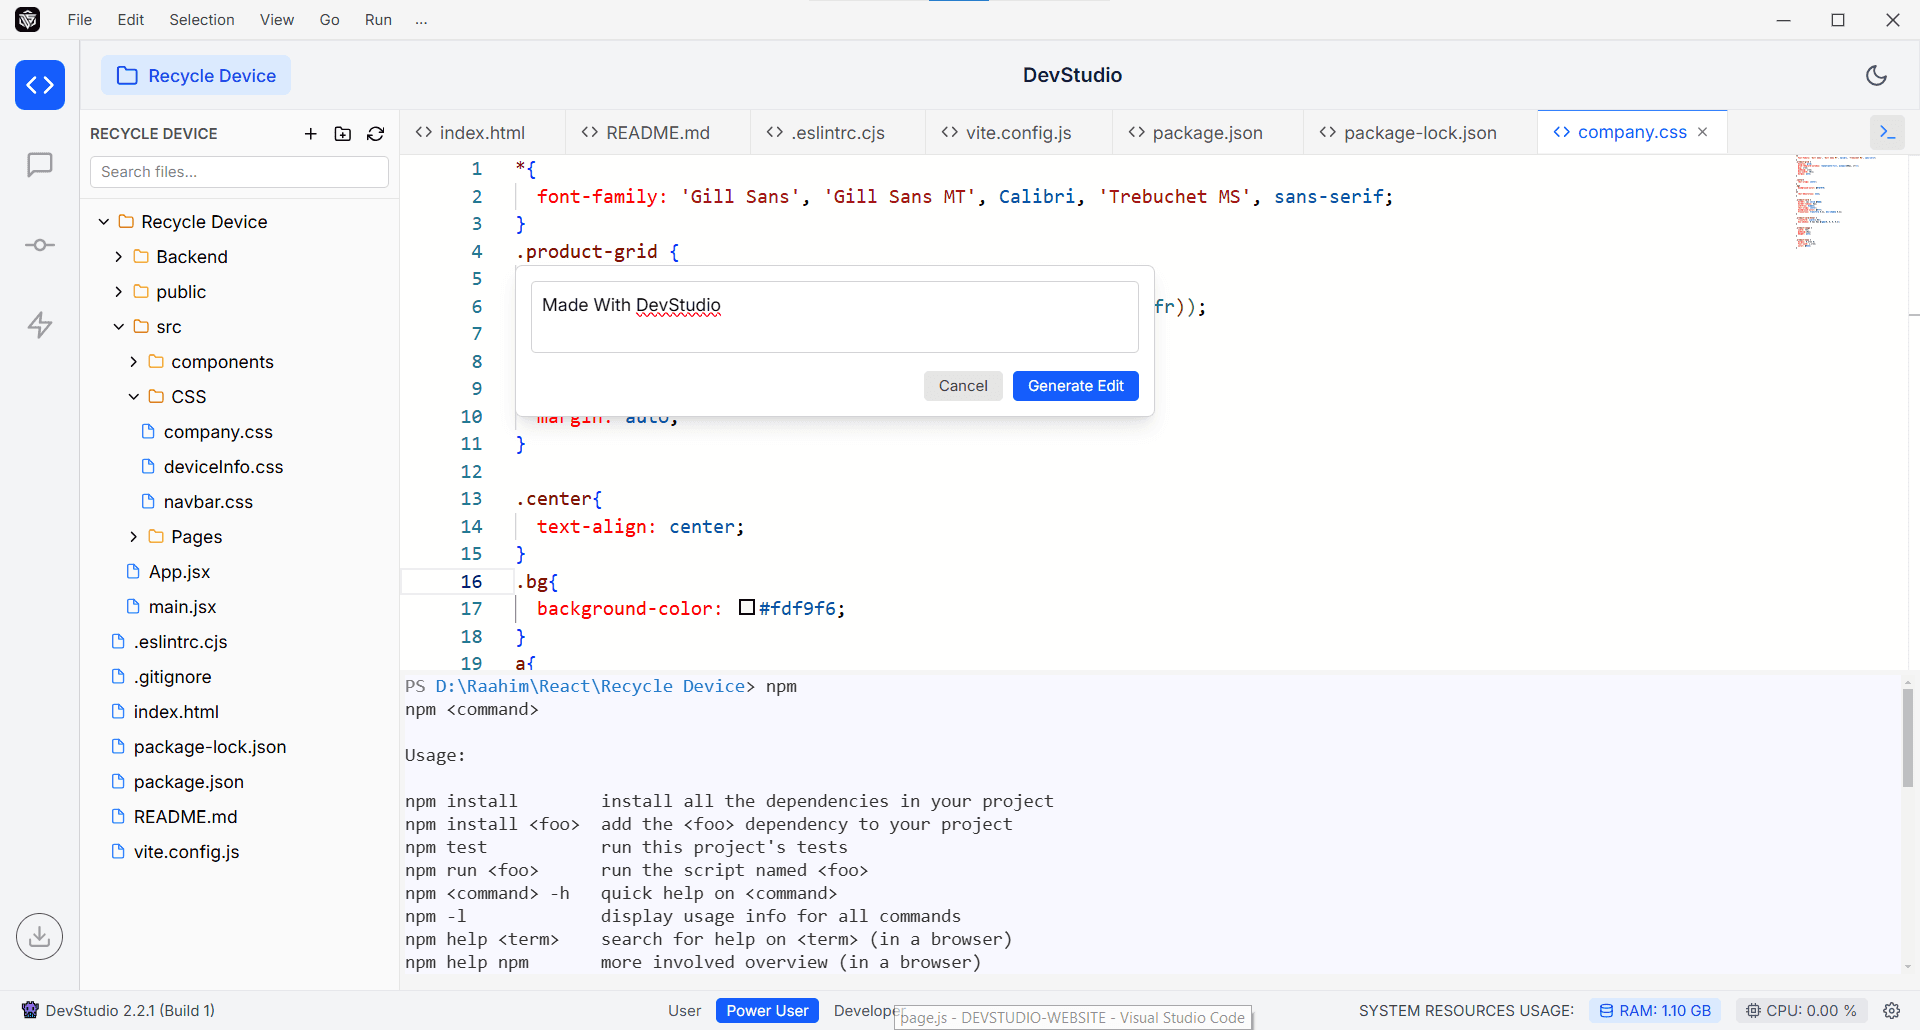Click the edit prompt text area
The image size is (1920, 1030).
[x=835, y=317]
